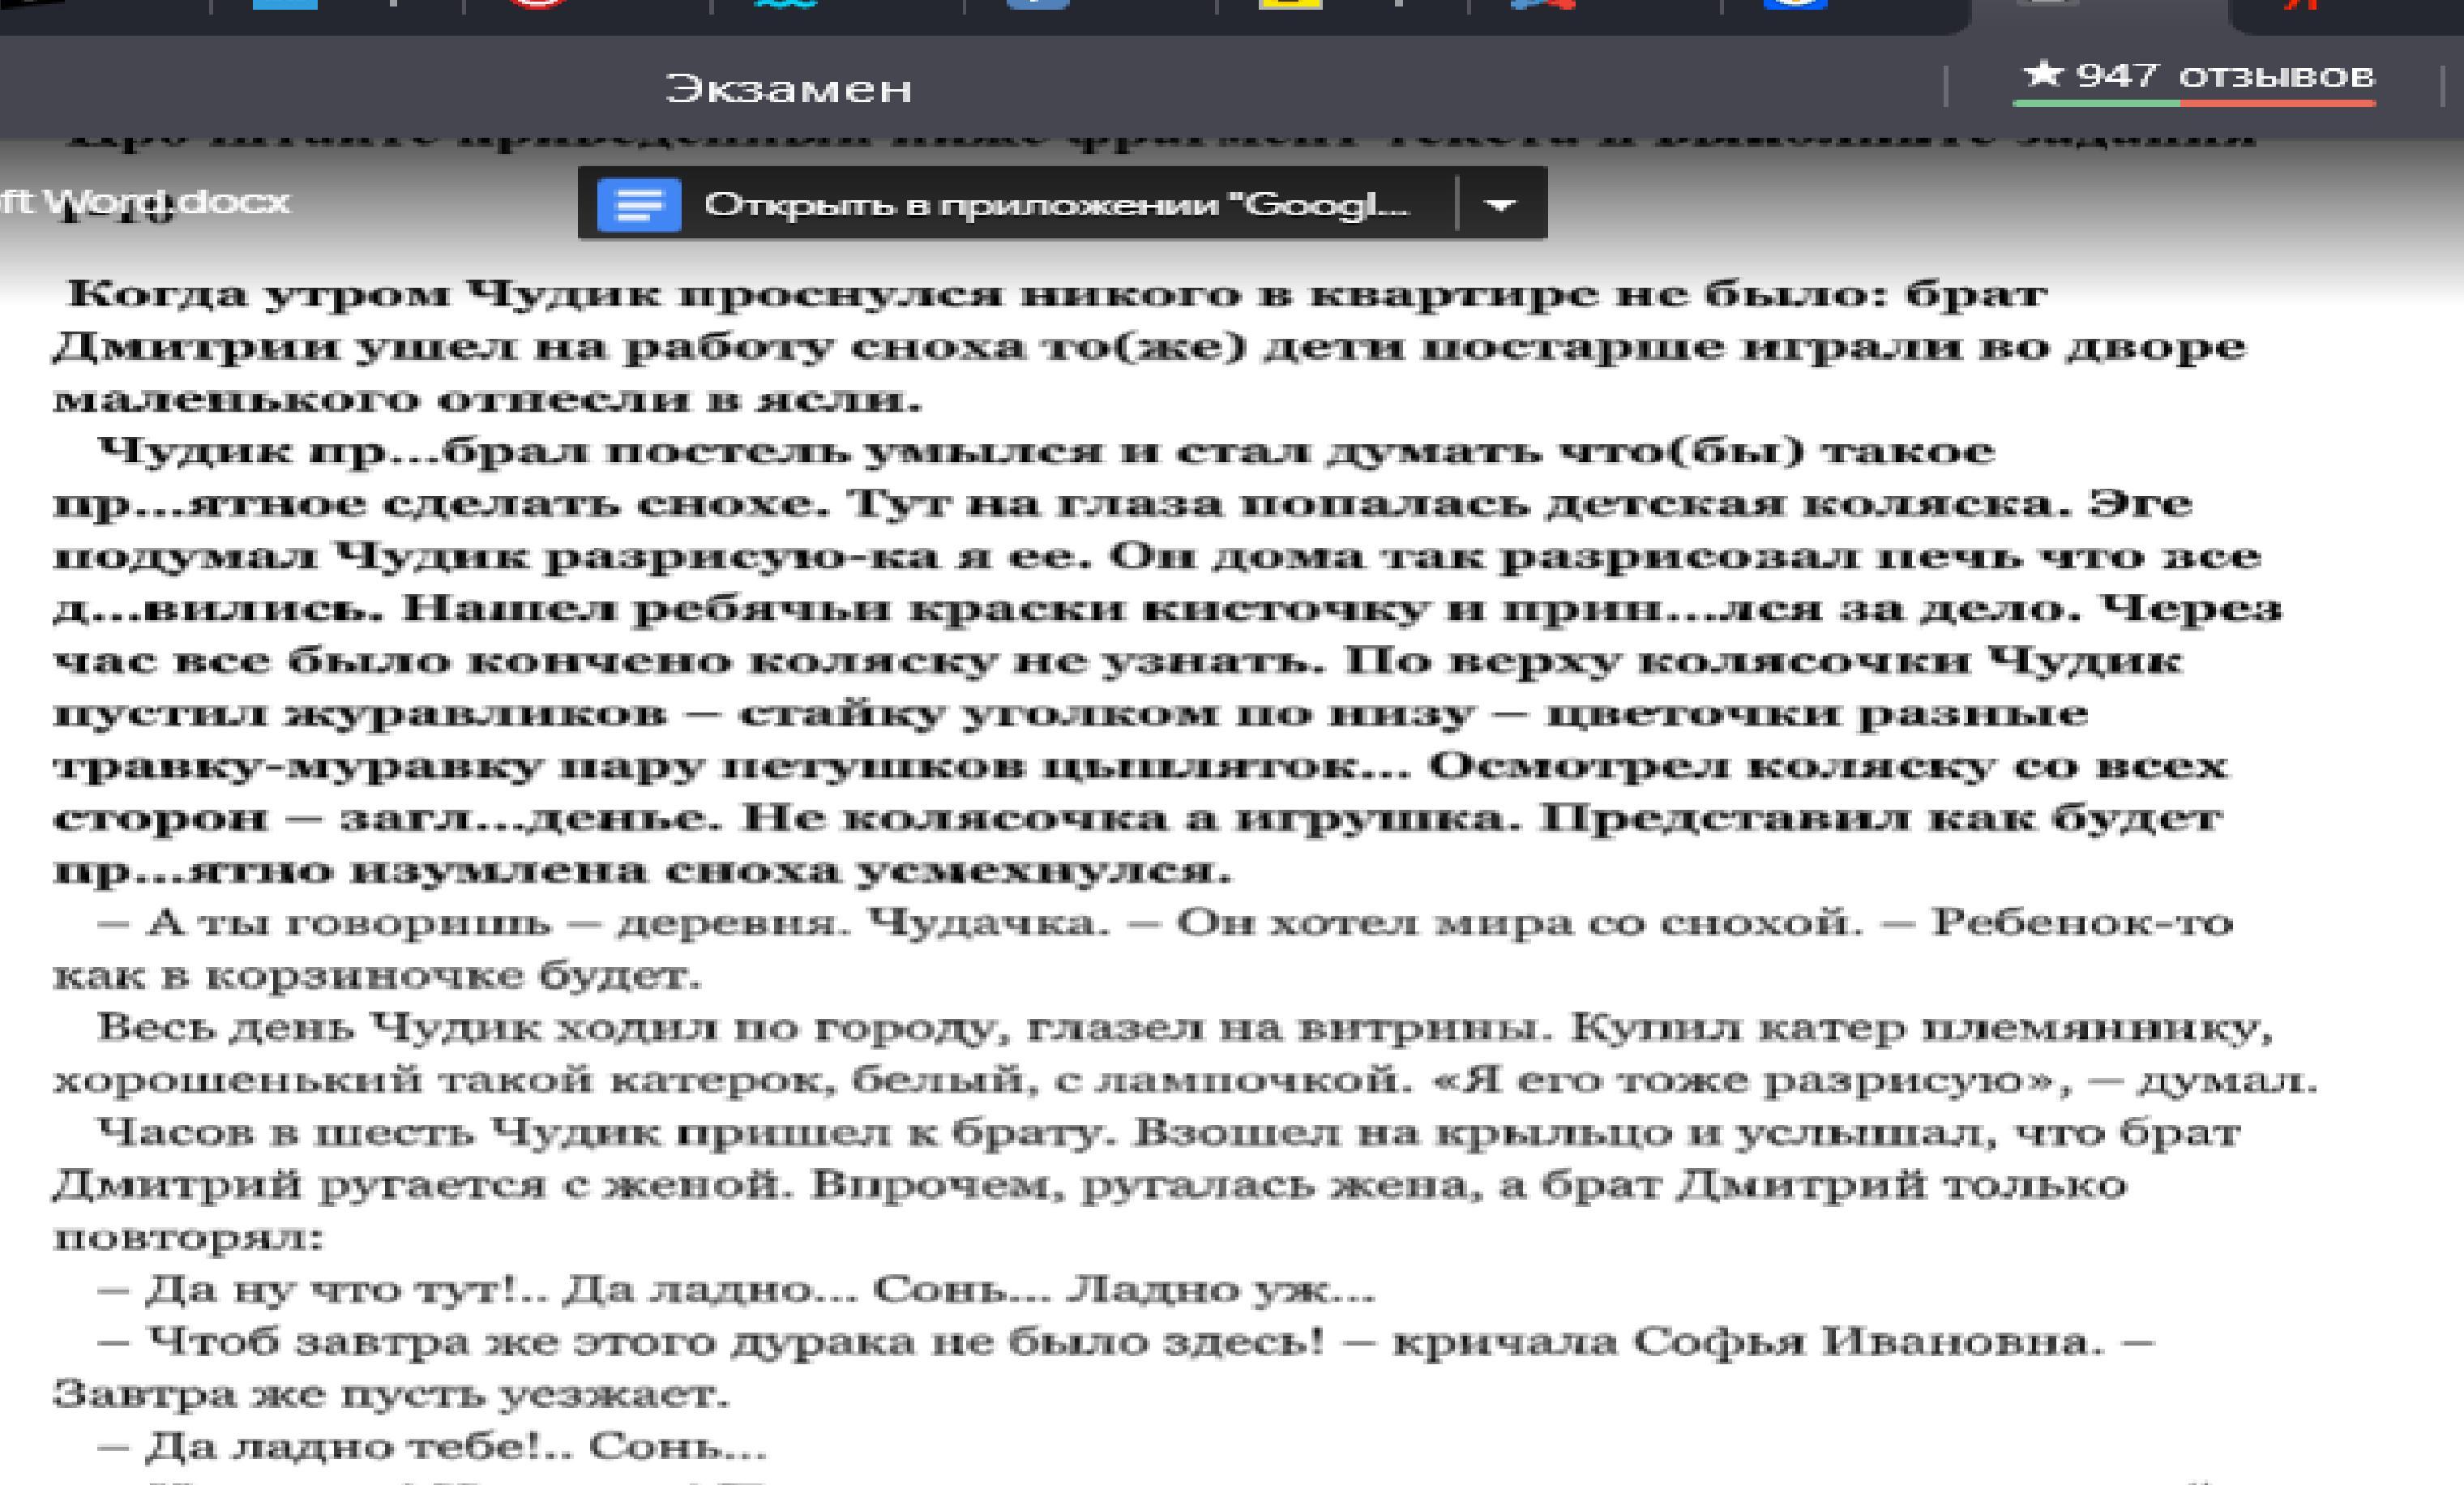Switch to tab with blue square favicon

(x=285, y=5)
